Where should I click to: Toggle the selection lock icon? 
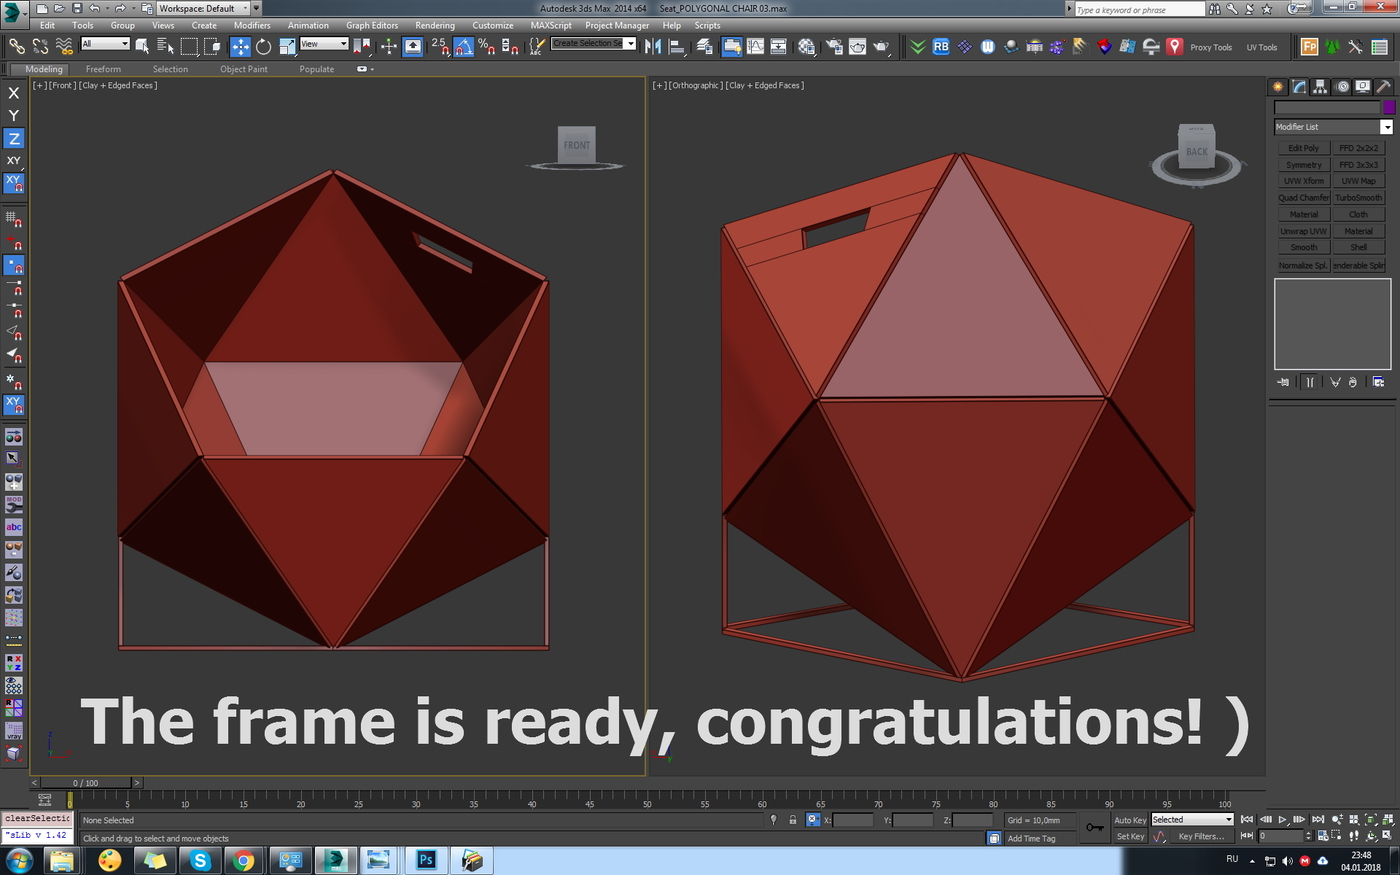[x=793, y=820]
